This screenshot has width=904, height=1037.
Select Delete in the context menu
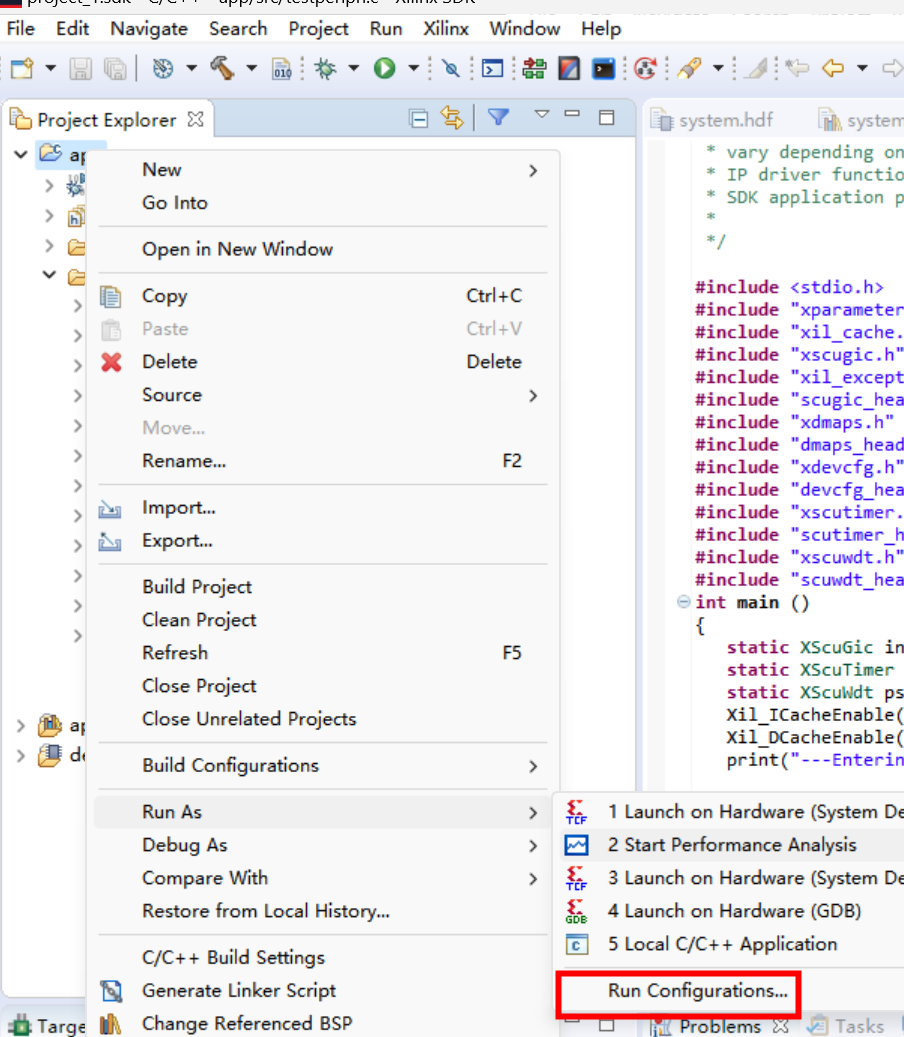click(x=323, y=362)
